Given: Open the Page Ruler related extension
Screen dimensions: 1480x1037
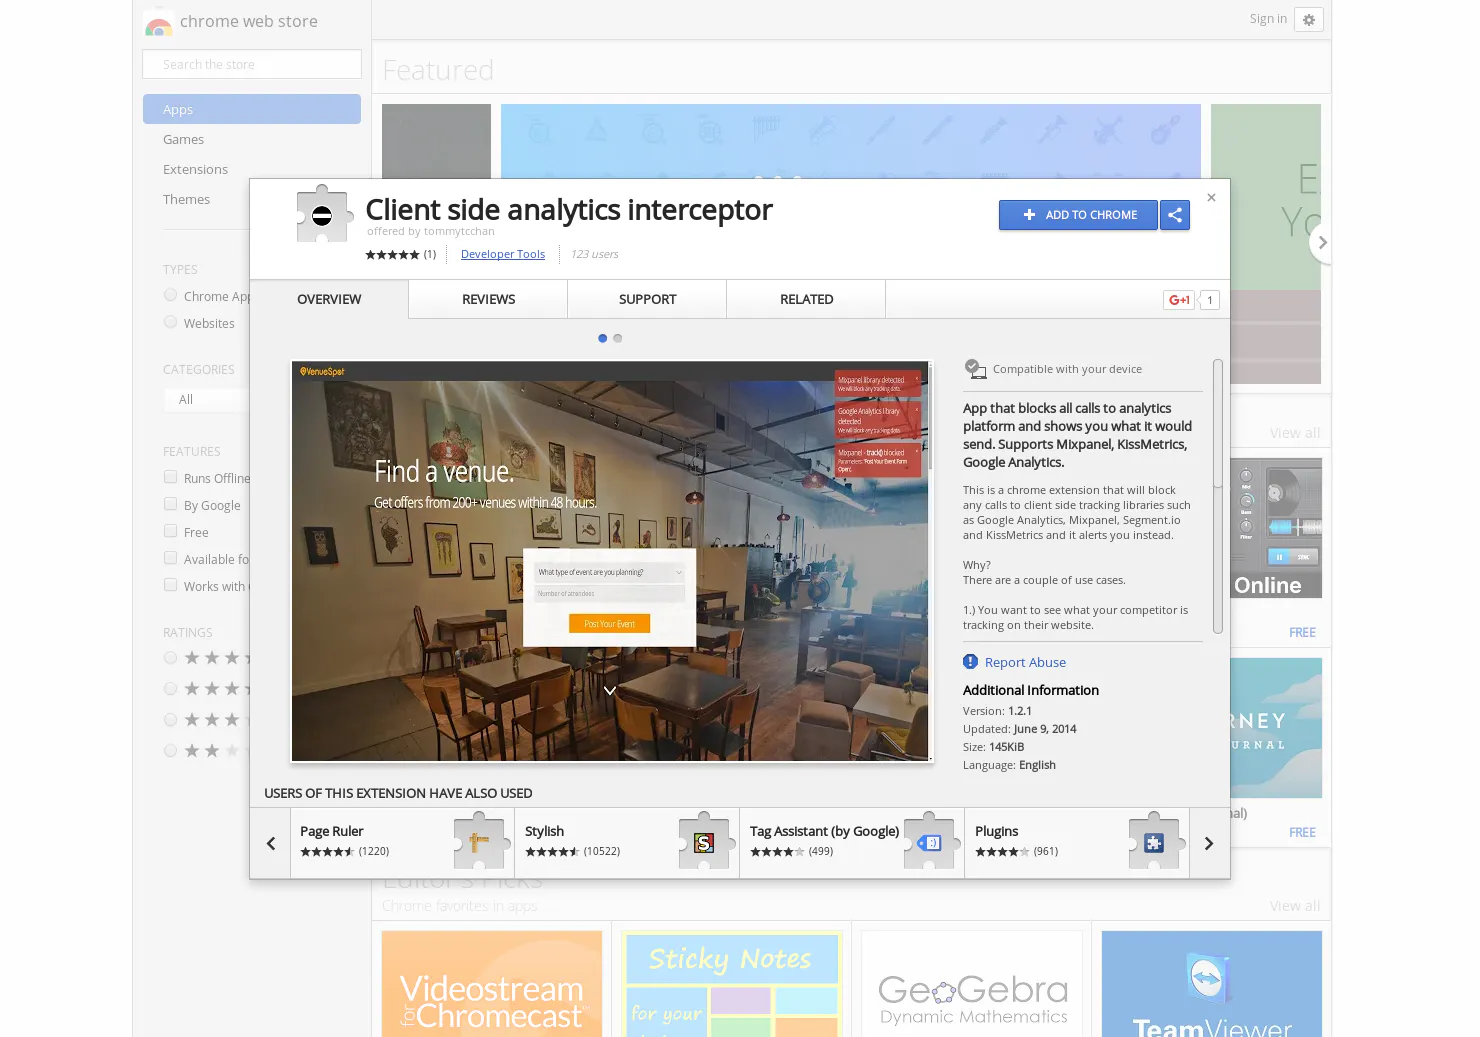Looking at the screenshot, I should coord(403,843).
